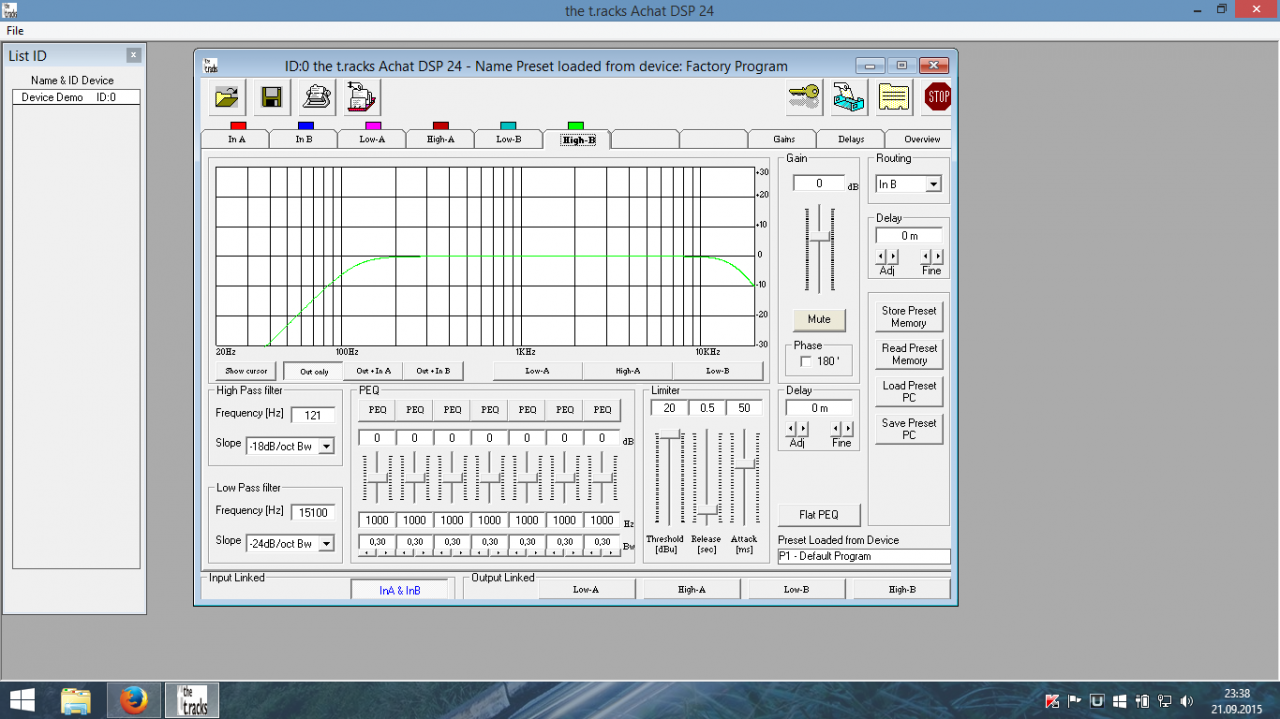
Task: Open the volume control in system tray
Action: (1187, 700)
